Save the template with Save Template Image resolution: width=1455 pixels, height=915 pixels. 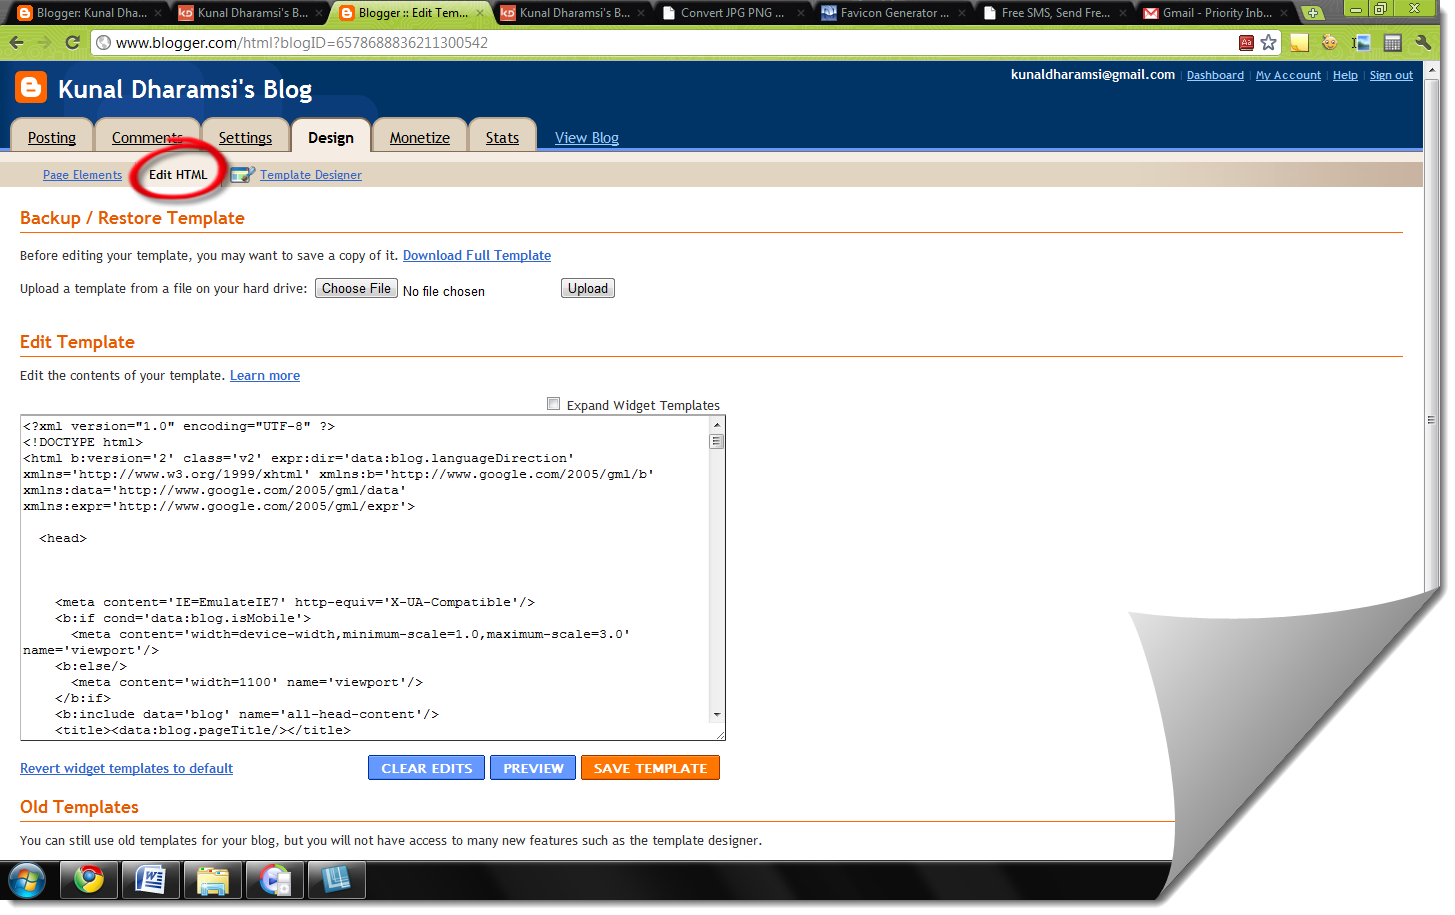coord(650,768)
